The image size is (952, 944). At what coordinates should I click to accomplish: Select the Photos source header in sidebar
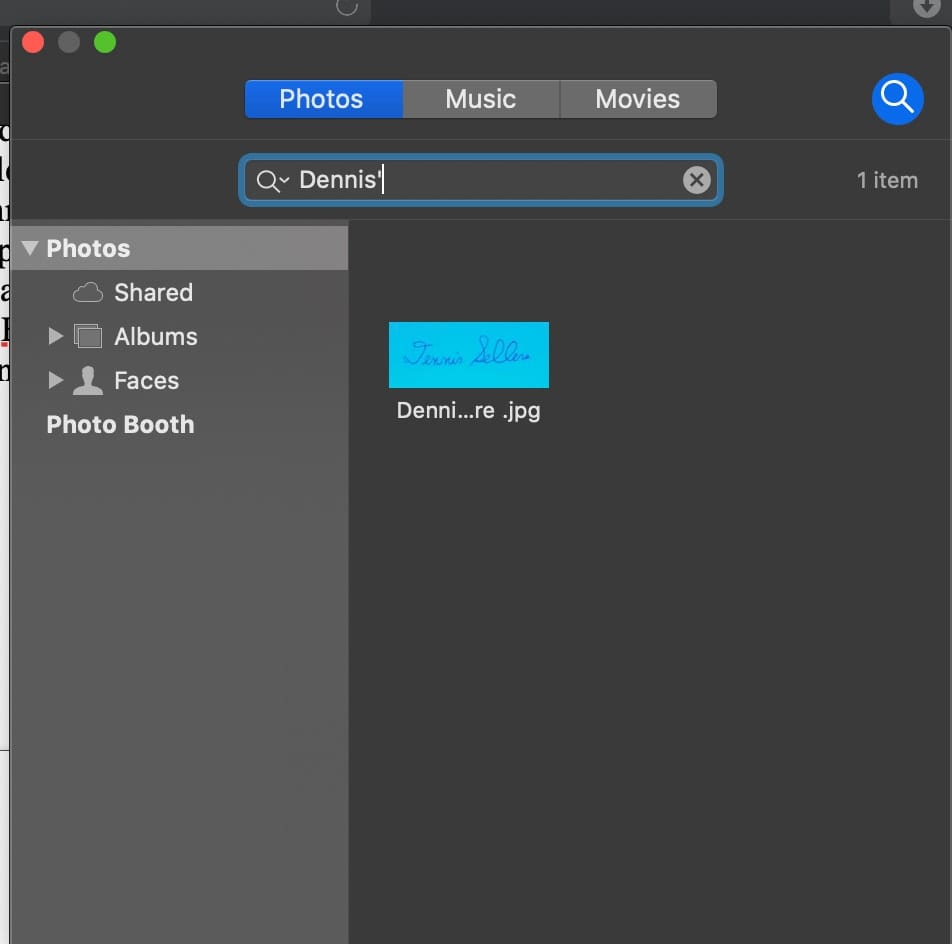click(89, 249)
